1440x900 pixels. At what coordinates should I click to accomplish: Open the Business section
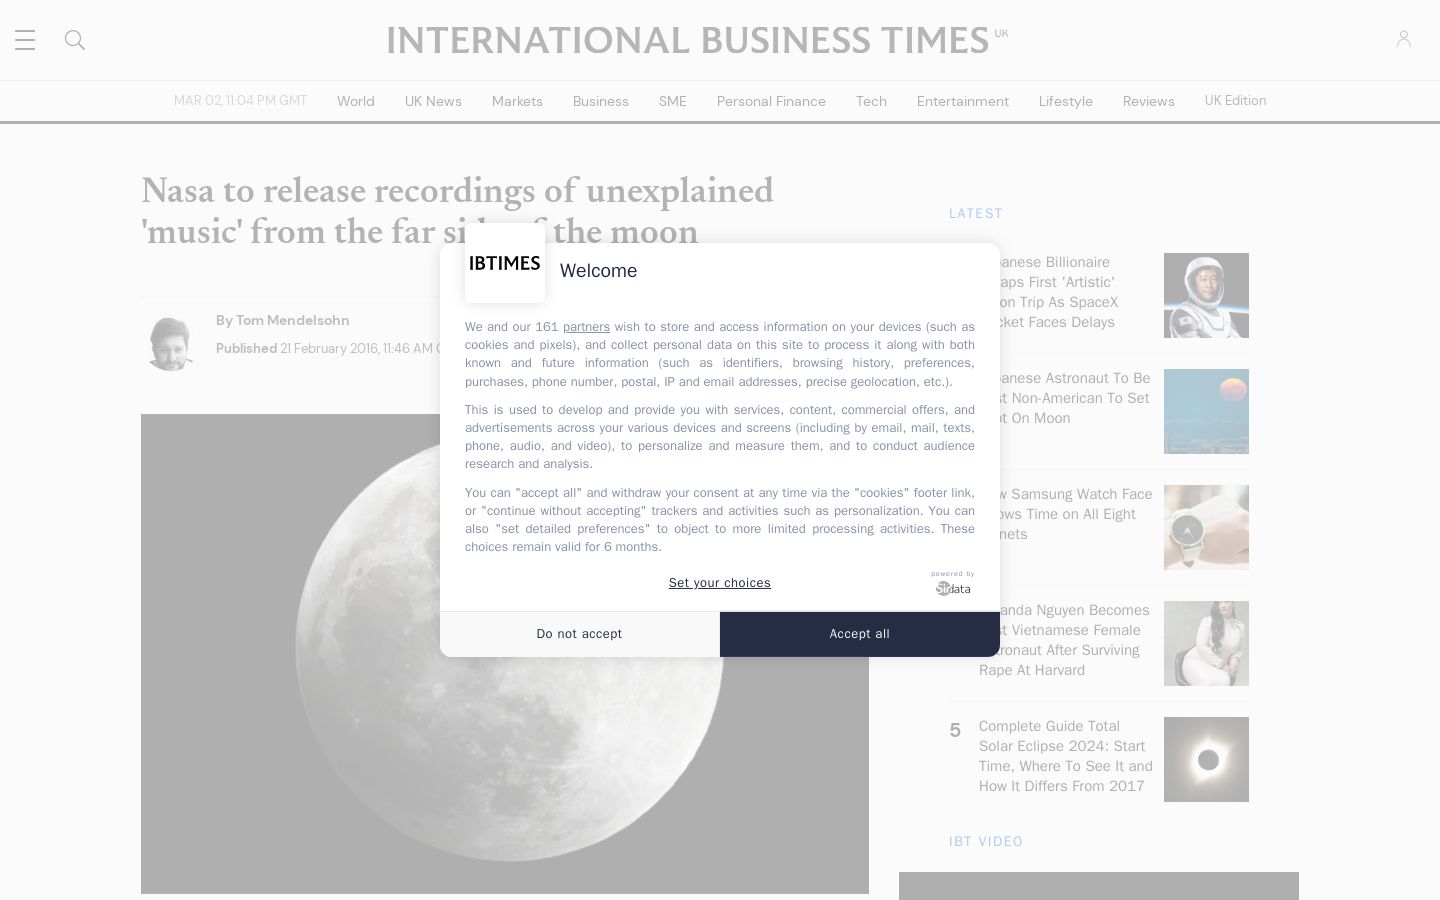(601, 101)
